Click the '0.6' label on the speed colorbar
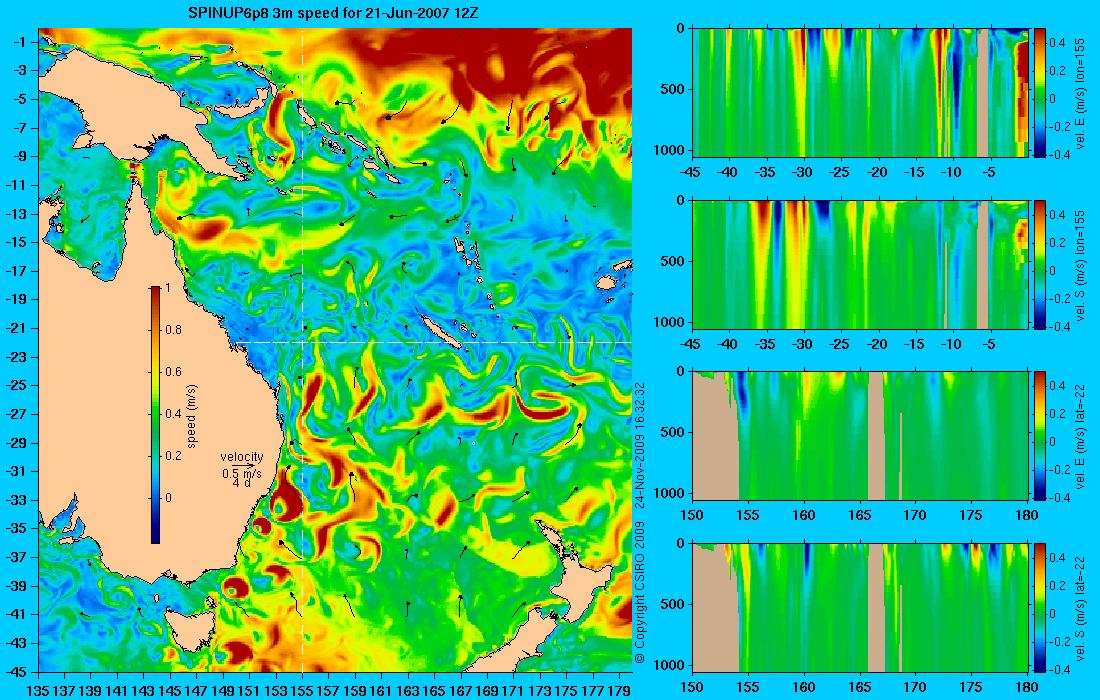Image resolution: width=1100 pixels, height=700 pixels. [173, 372]
